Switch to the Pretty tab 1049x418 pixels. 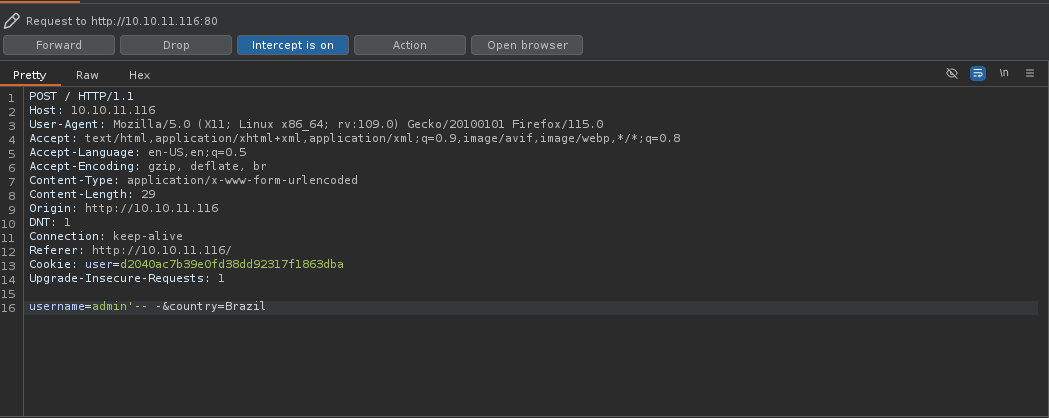(30, 75)
